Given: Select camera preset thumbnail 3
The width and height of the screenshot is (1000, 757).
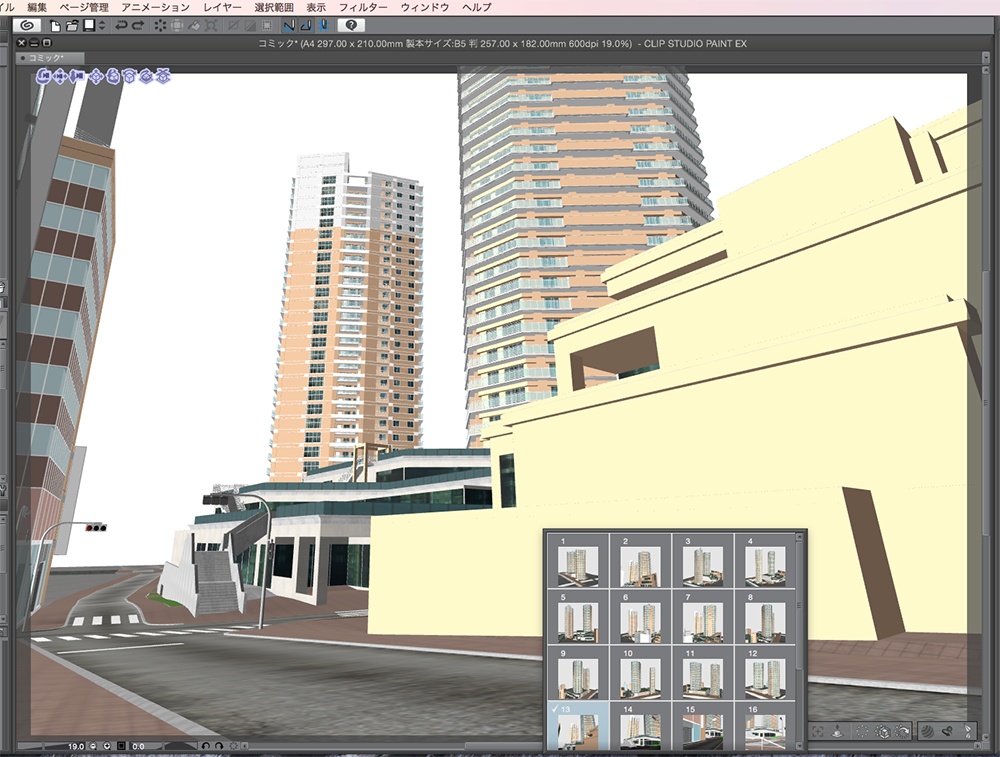Looking at the screenshot, I should (x=703, y=561).
